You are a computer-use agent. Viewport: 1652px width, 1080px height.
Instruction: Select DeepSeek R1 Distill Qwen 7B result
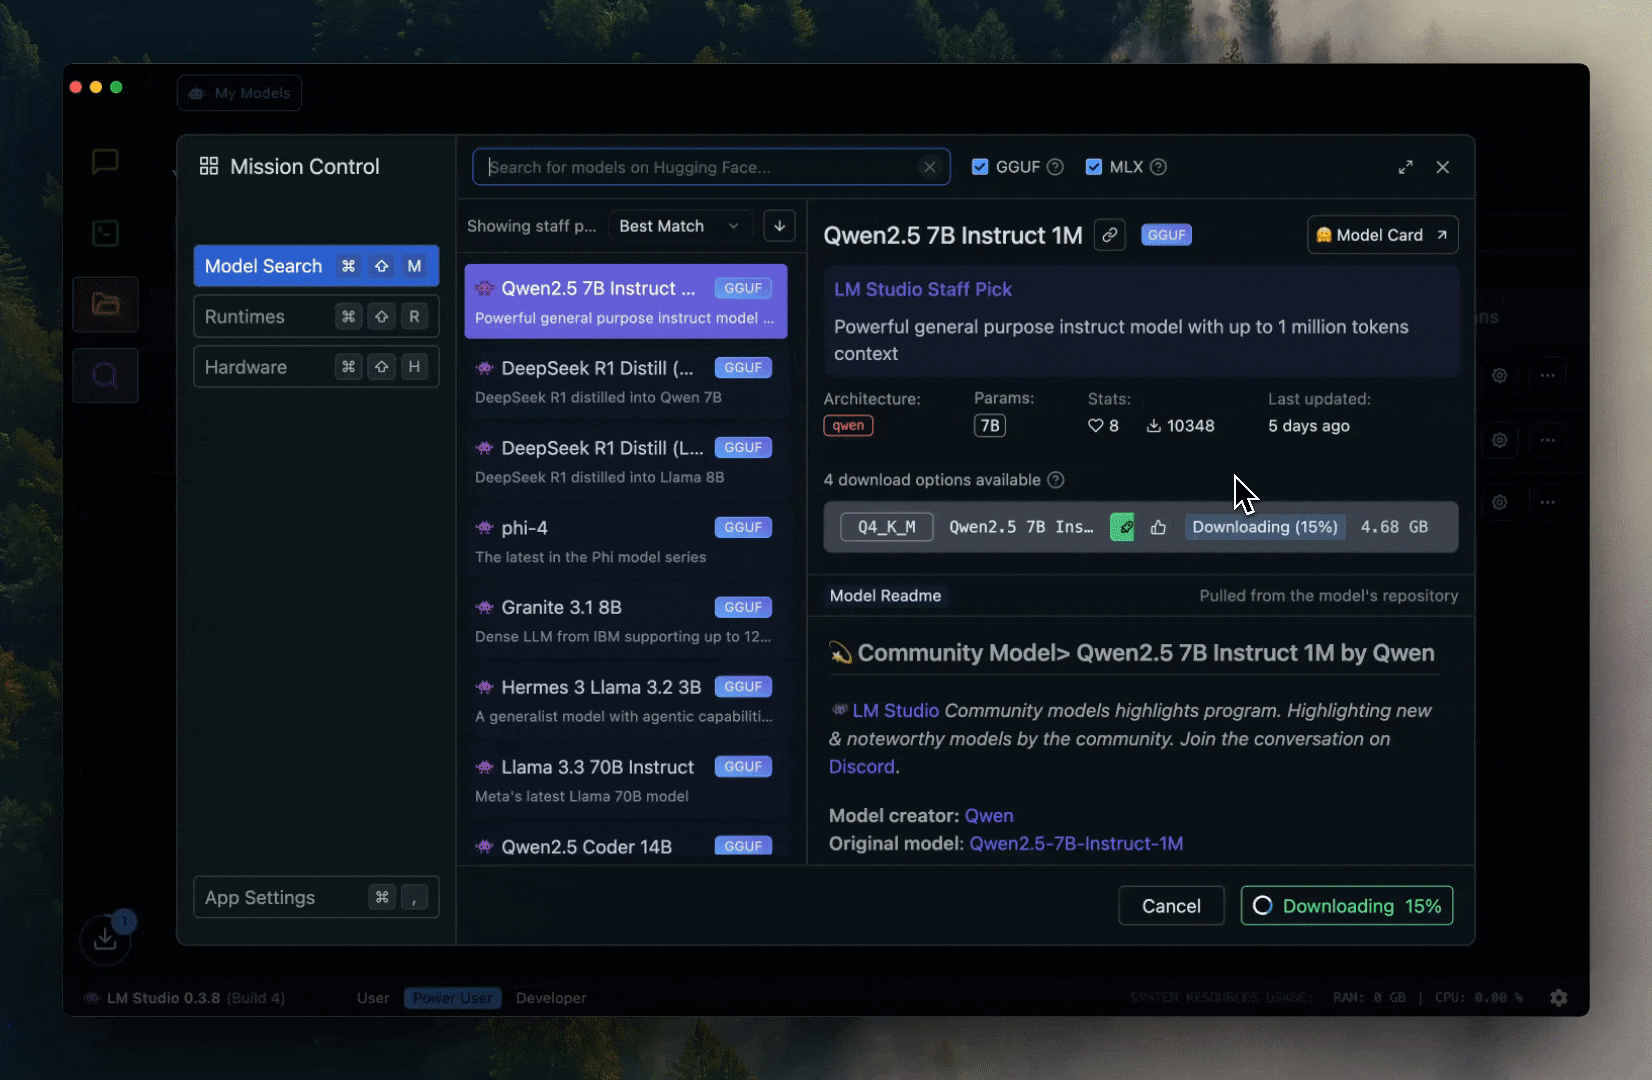point(626,381)
